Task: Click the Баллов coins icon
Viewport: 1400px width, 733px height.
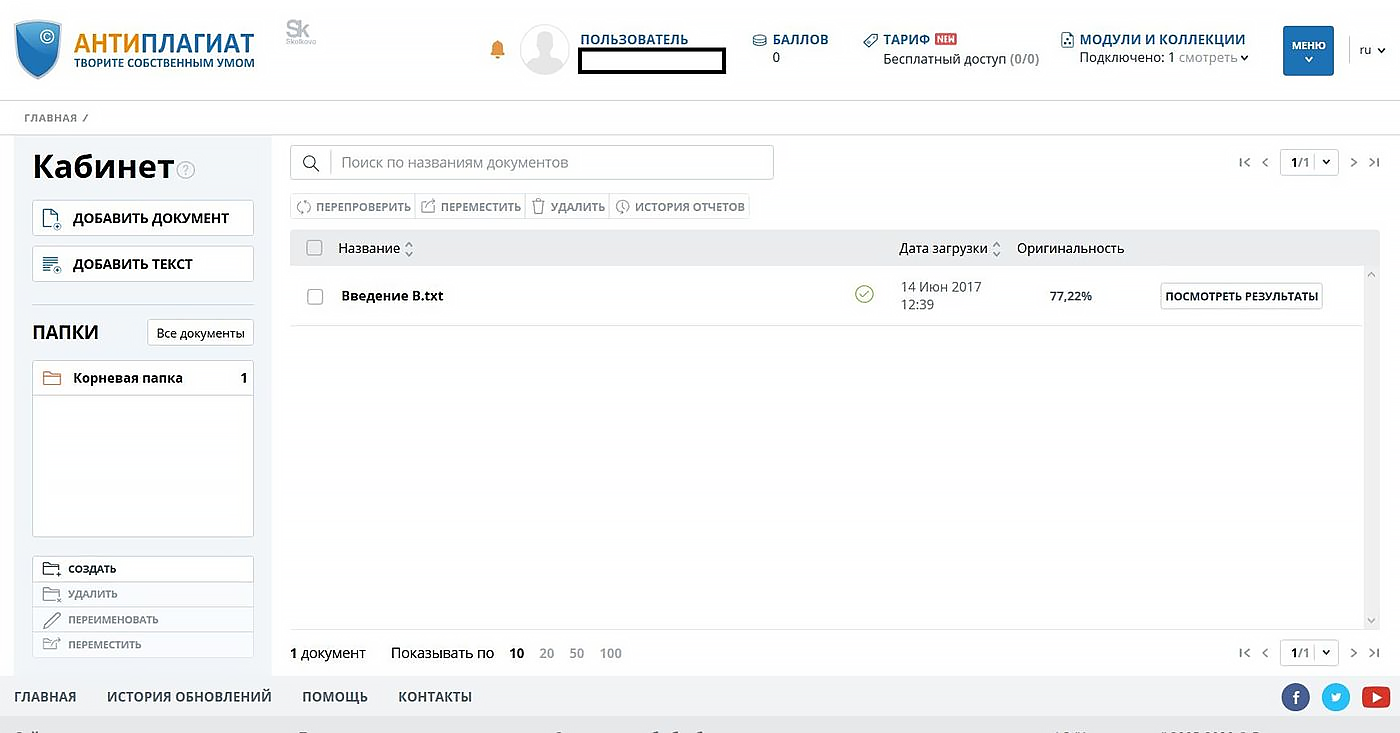Action: click(x=760, y=40)
